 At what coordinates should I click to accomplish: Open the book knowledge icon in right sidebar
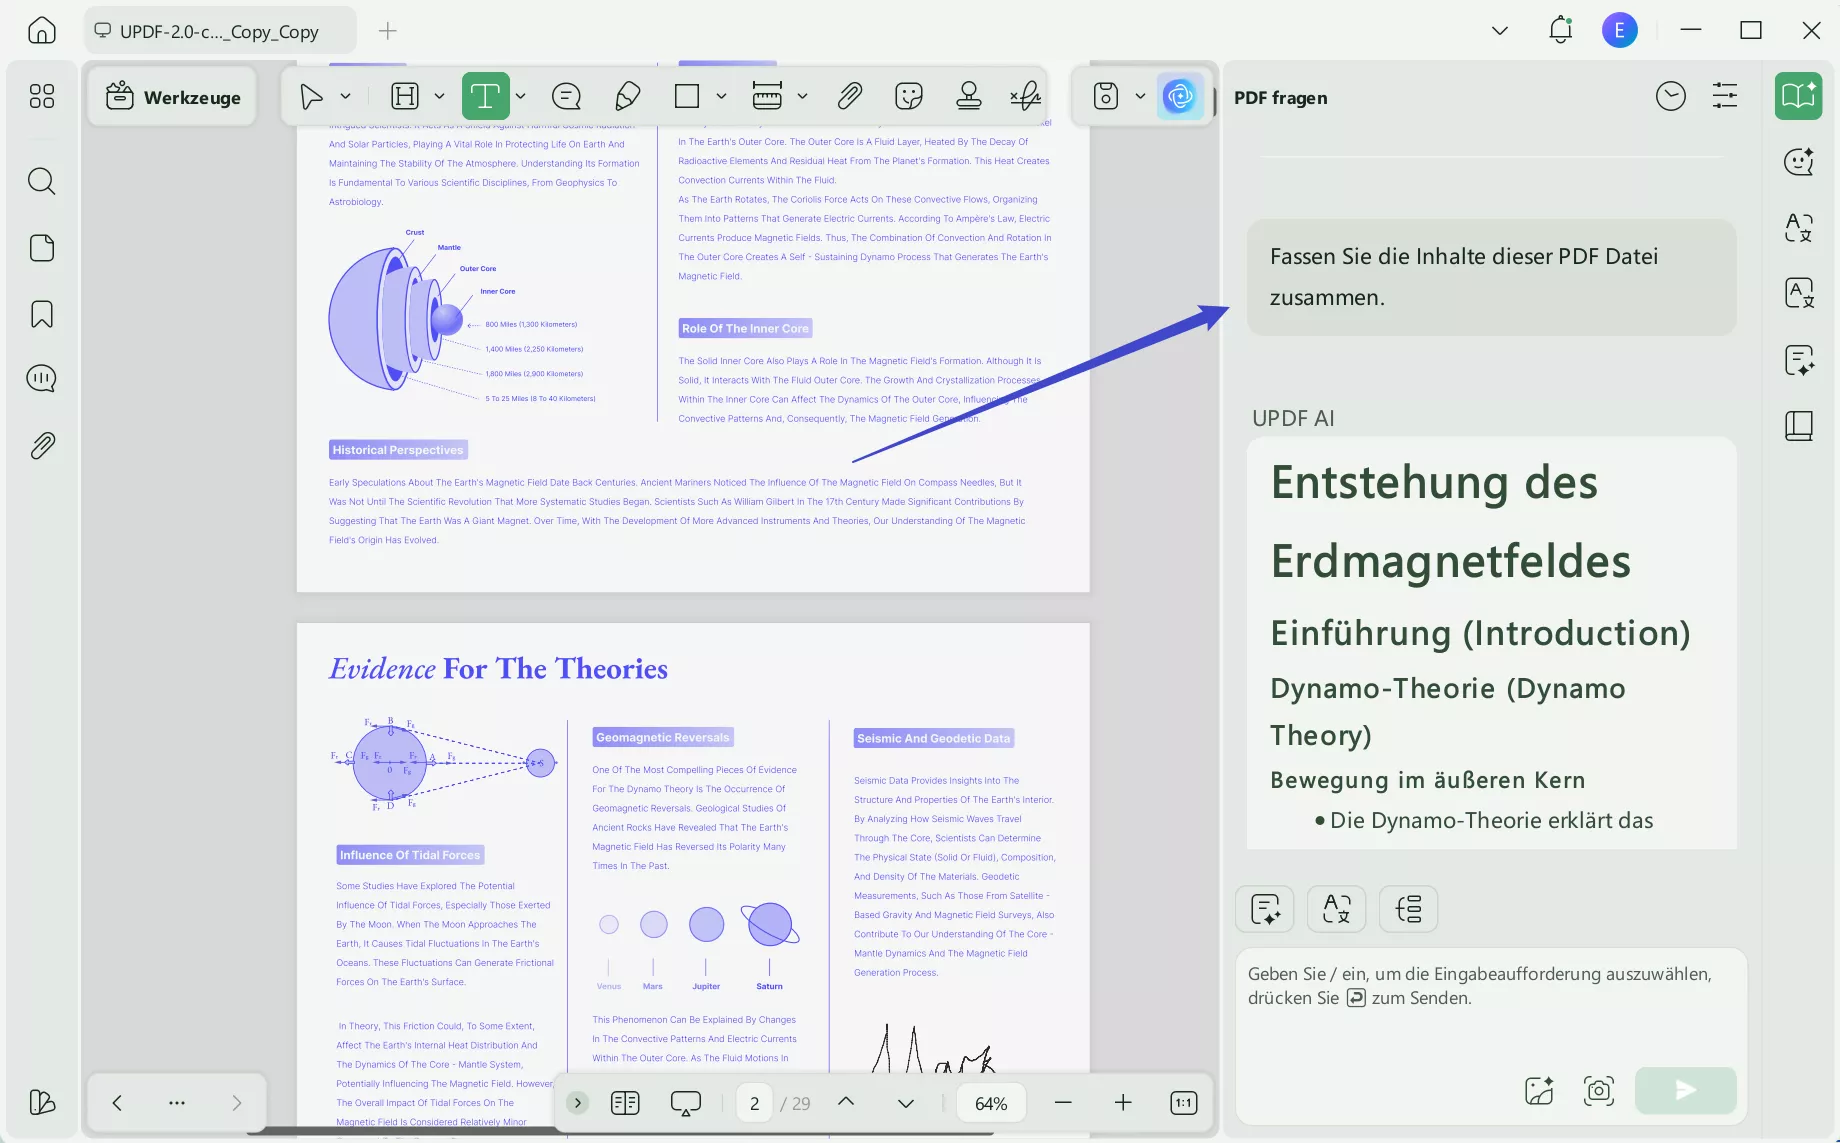[1798, 426]
